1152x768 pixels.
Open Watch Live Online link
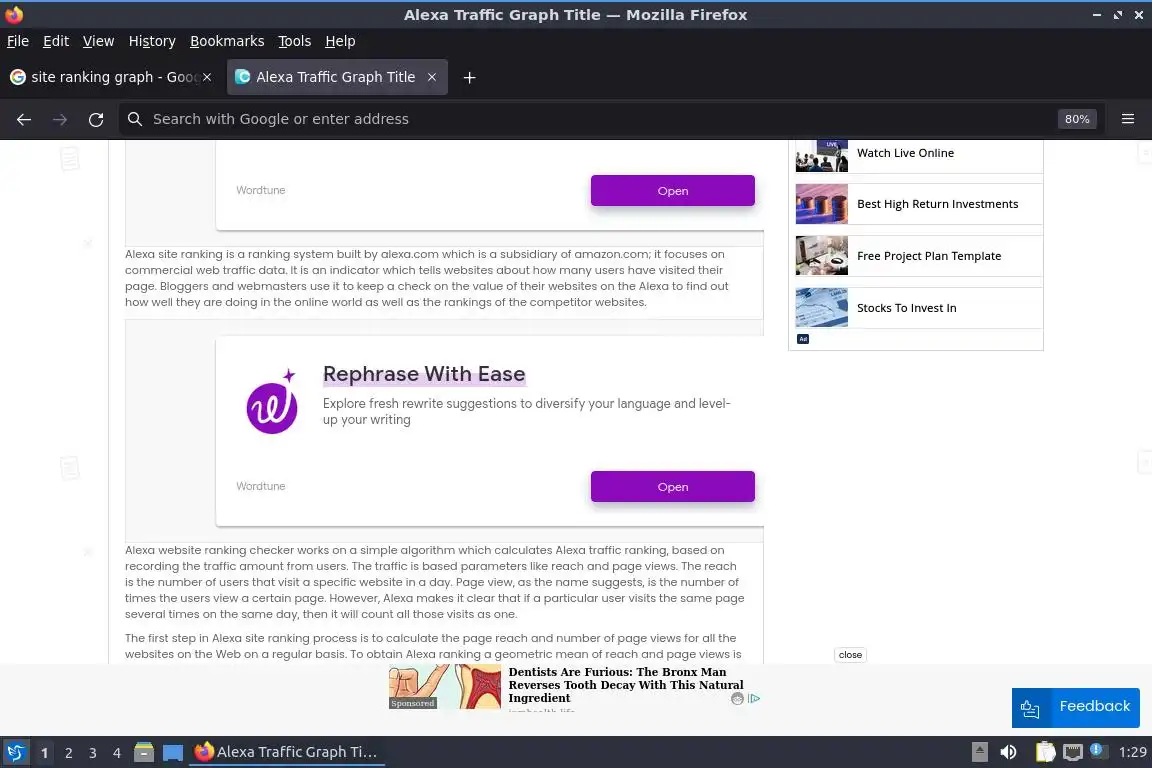click(x=905, y=153)
